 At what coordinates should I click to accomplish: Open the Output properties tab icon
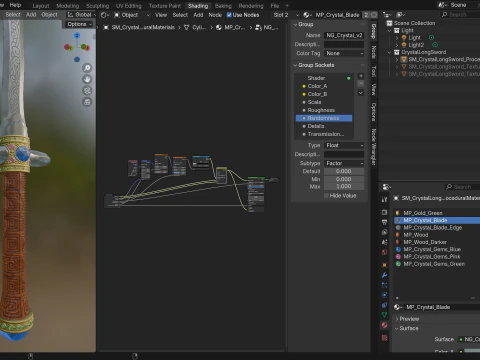tap(384, 222)
